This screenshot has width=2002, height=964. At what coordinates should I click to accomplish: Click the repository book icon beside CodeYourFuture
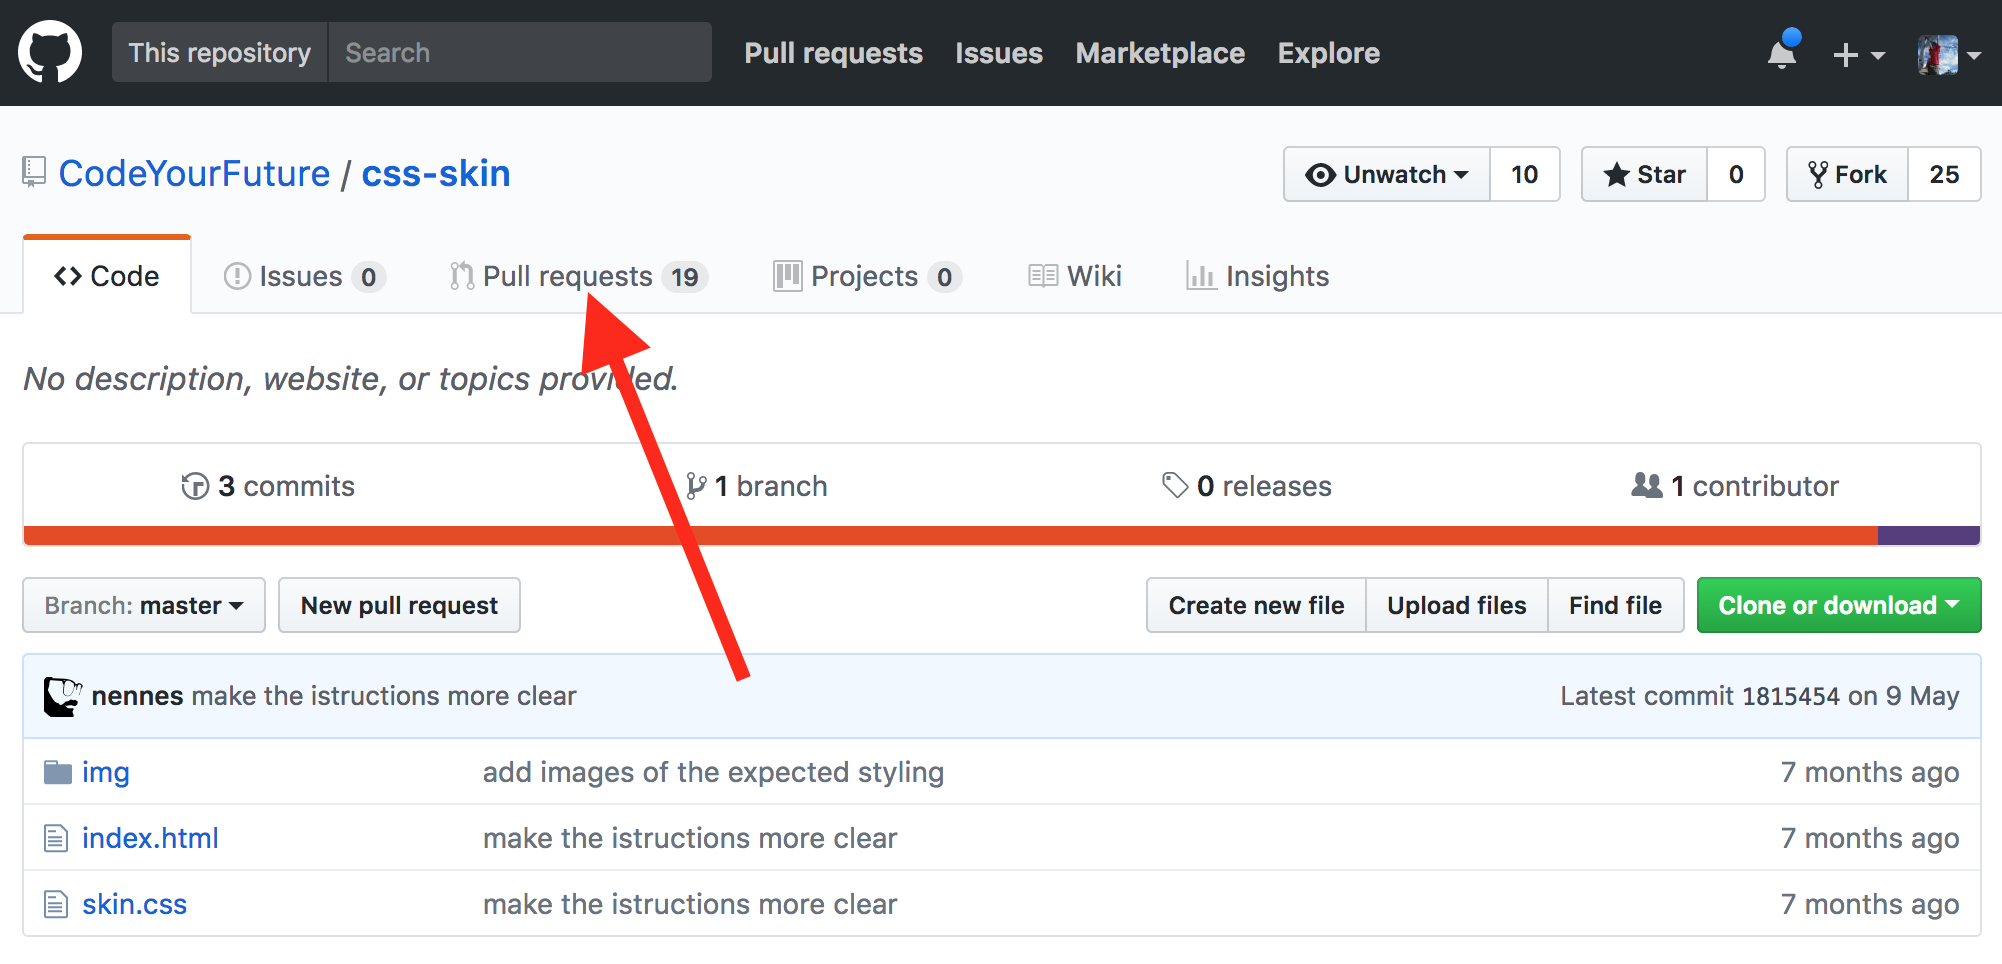34,172
